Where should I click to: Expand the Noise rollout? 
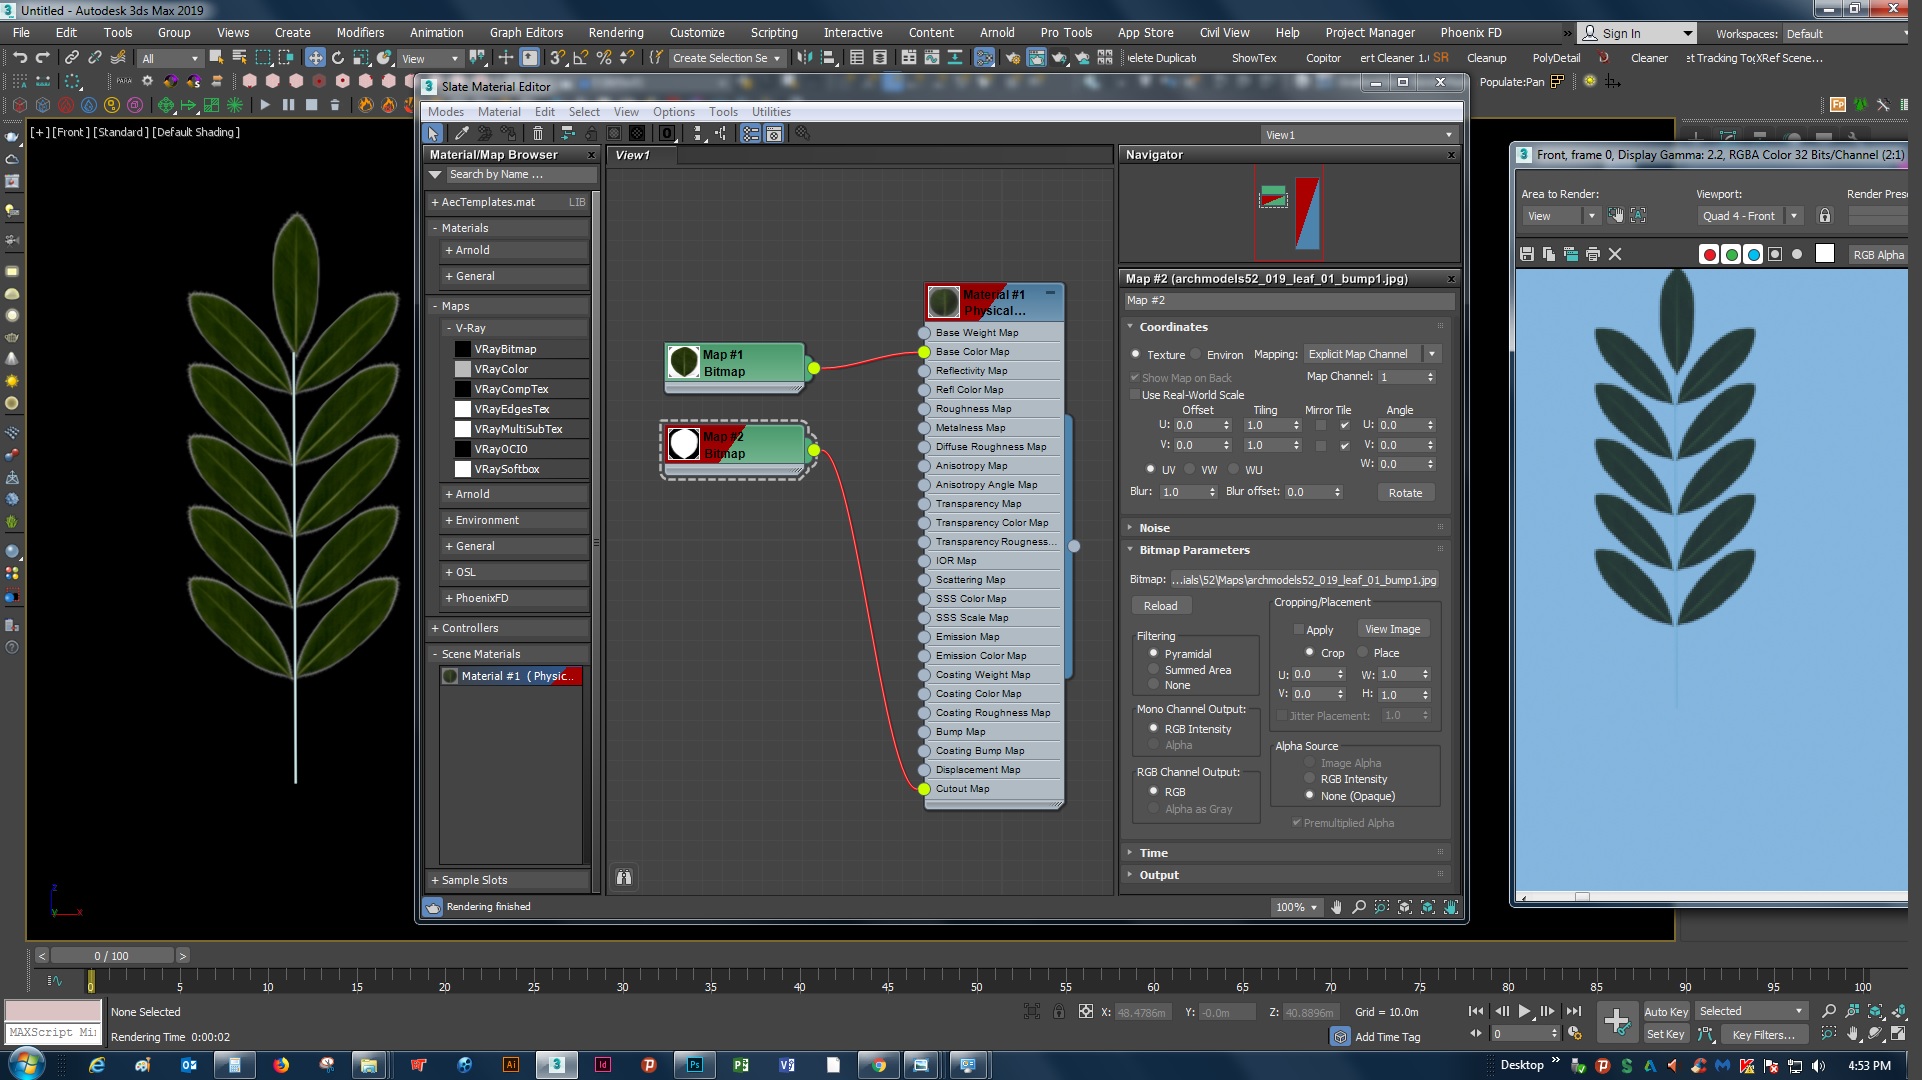pyautogui.click(x=1154, y=528)
